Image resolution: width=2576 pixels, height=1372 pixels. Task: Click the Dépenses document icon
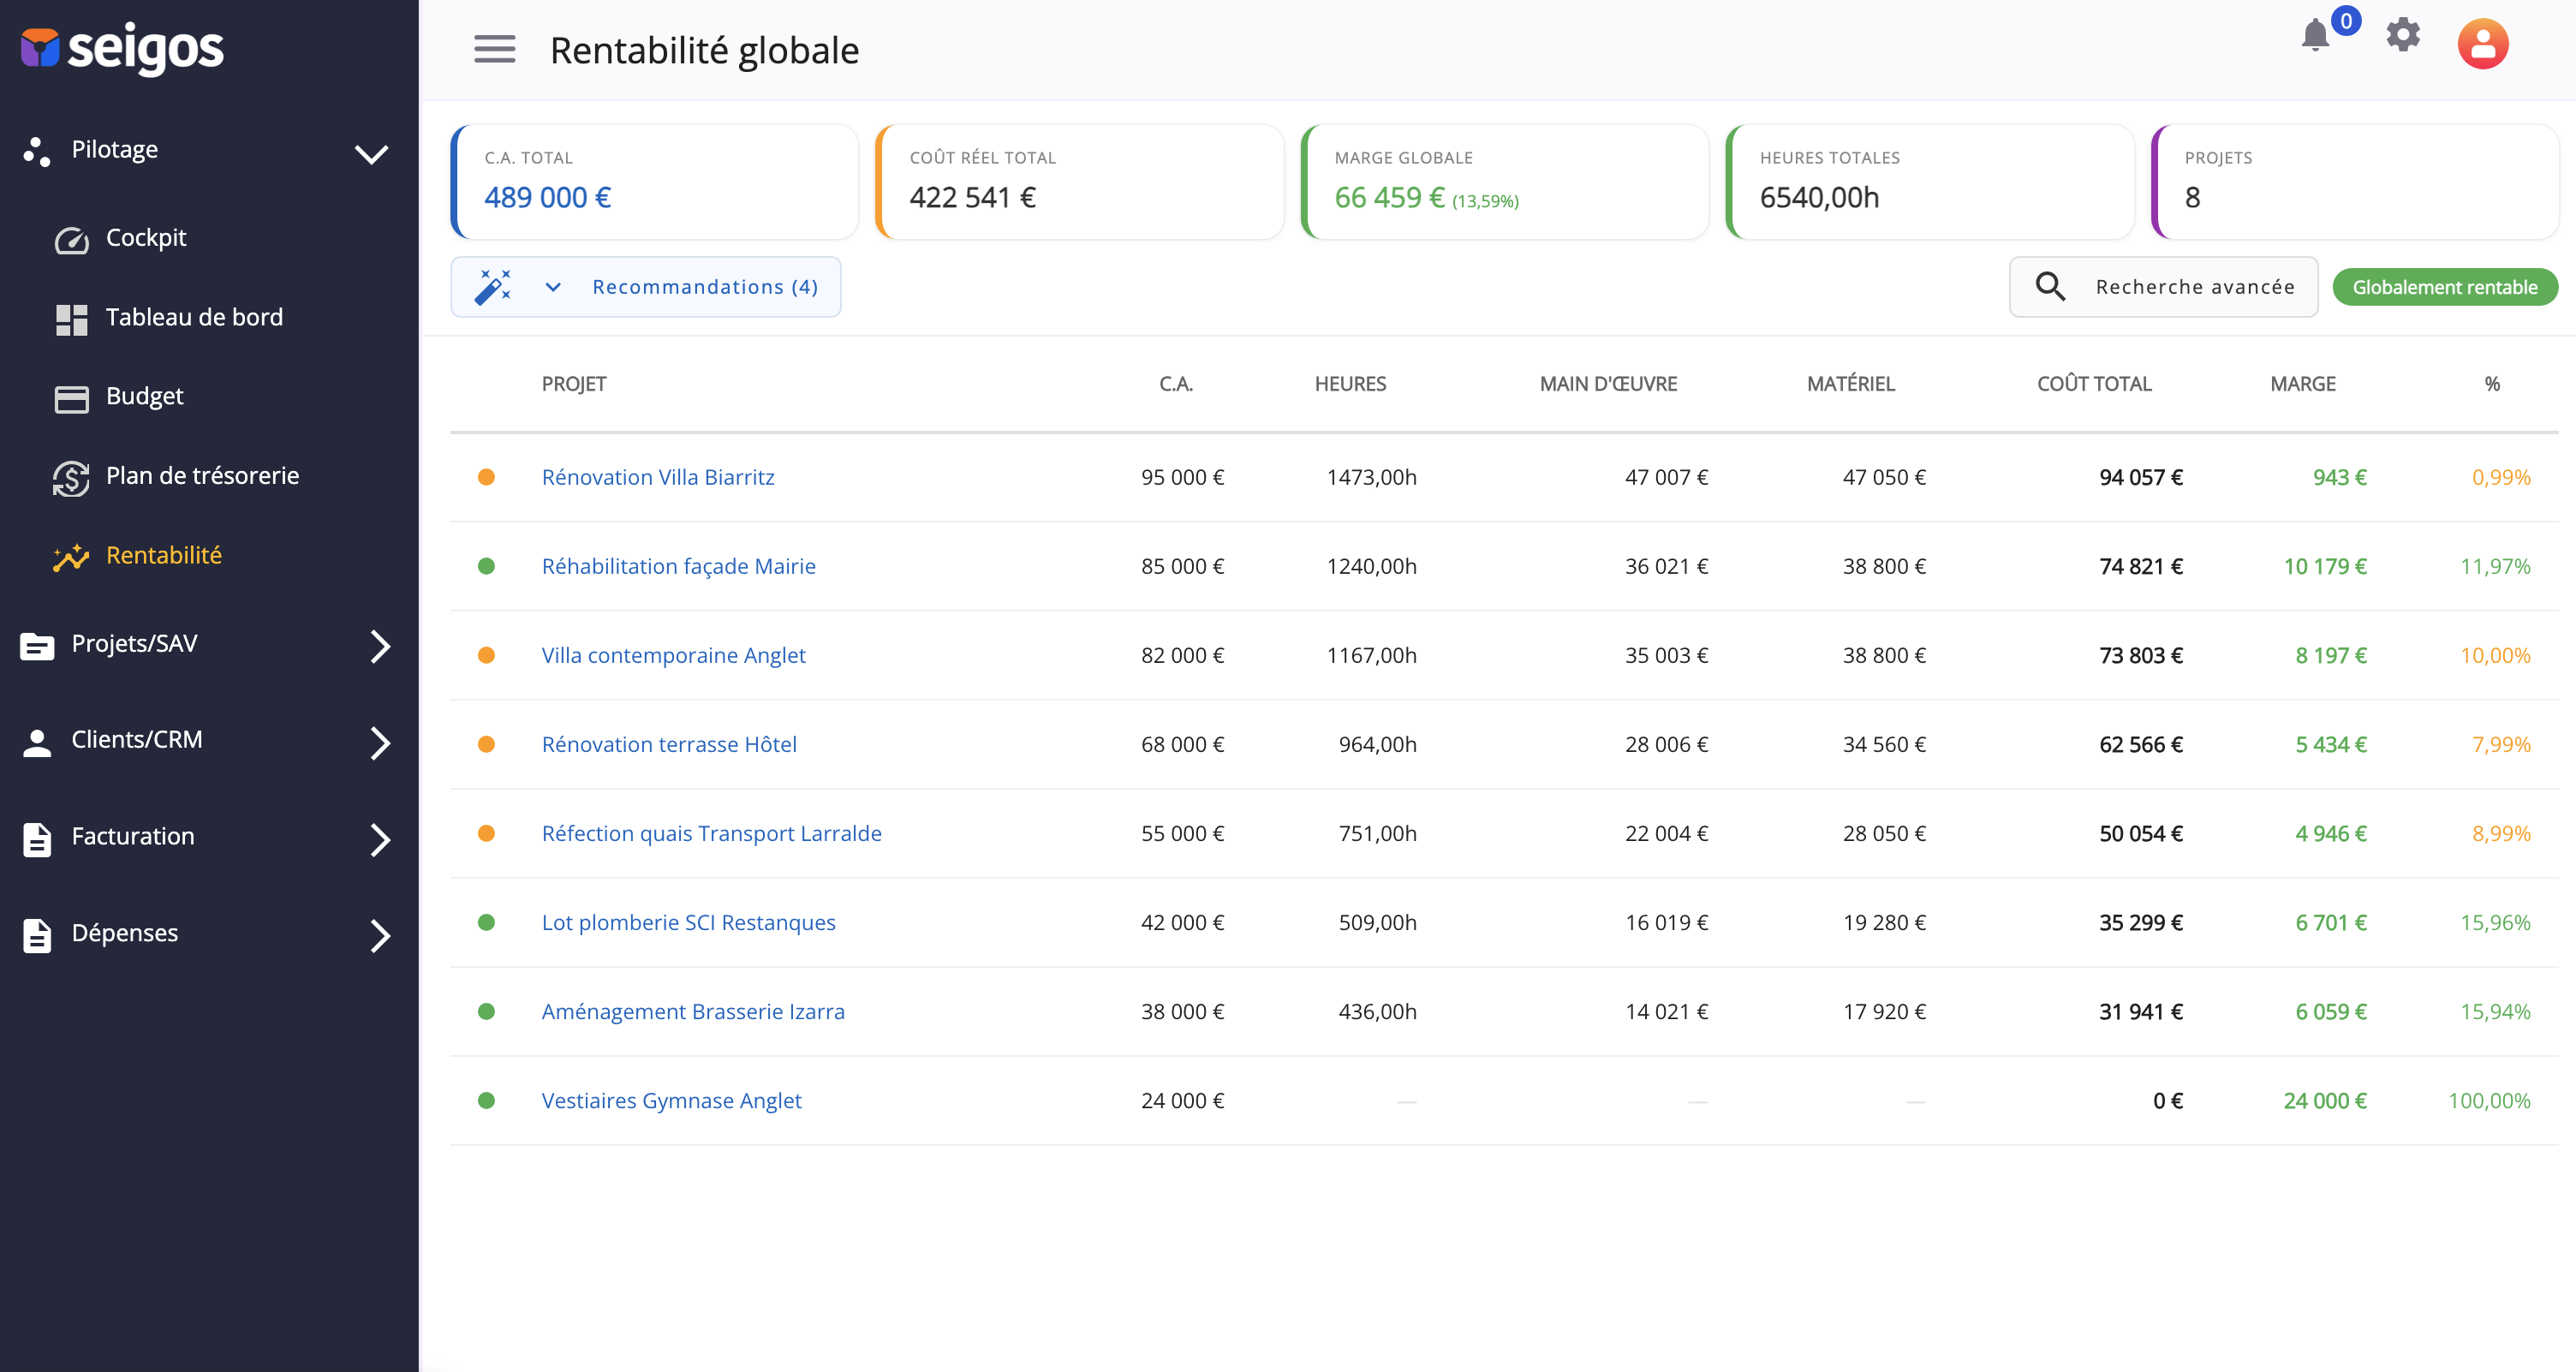coord(37,936)
